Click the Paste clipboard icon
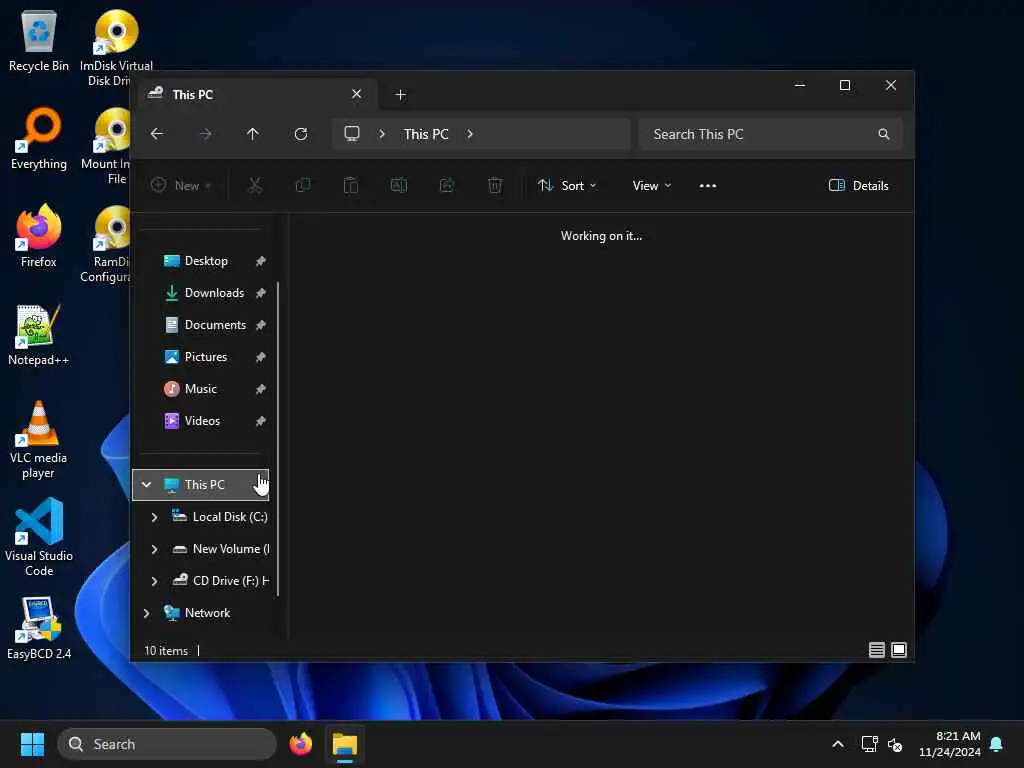1024x768 pixels. pos(351,185)
